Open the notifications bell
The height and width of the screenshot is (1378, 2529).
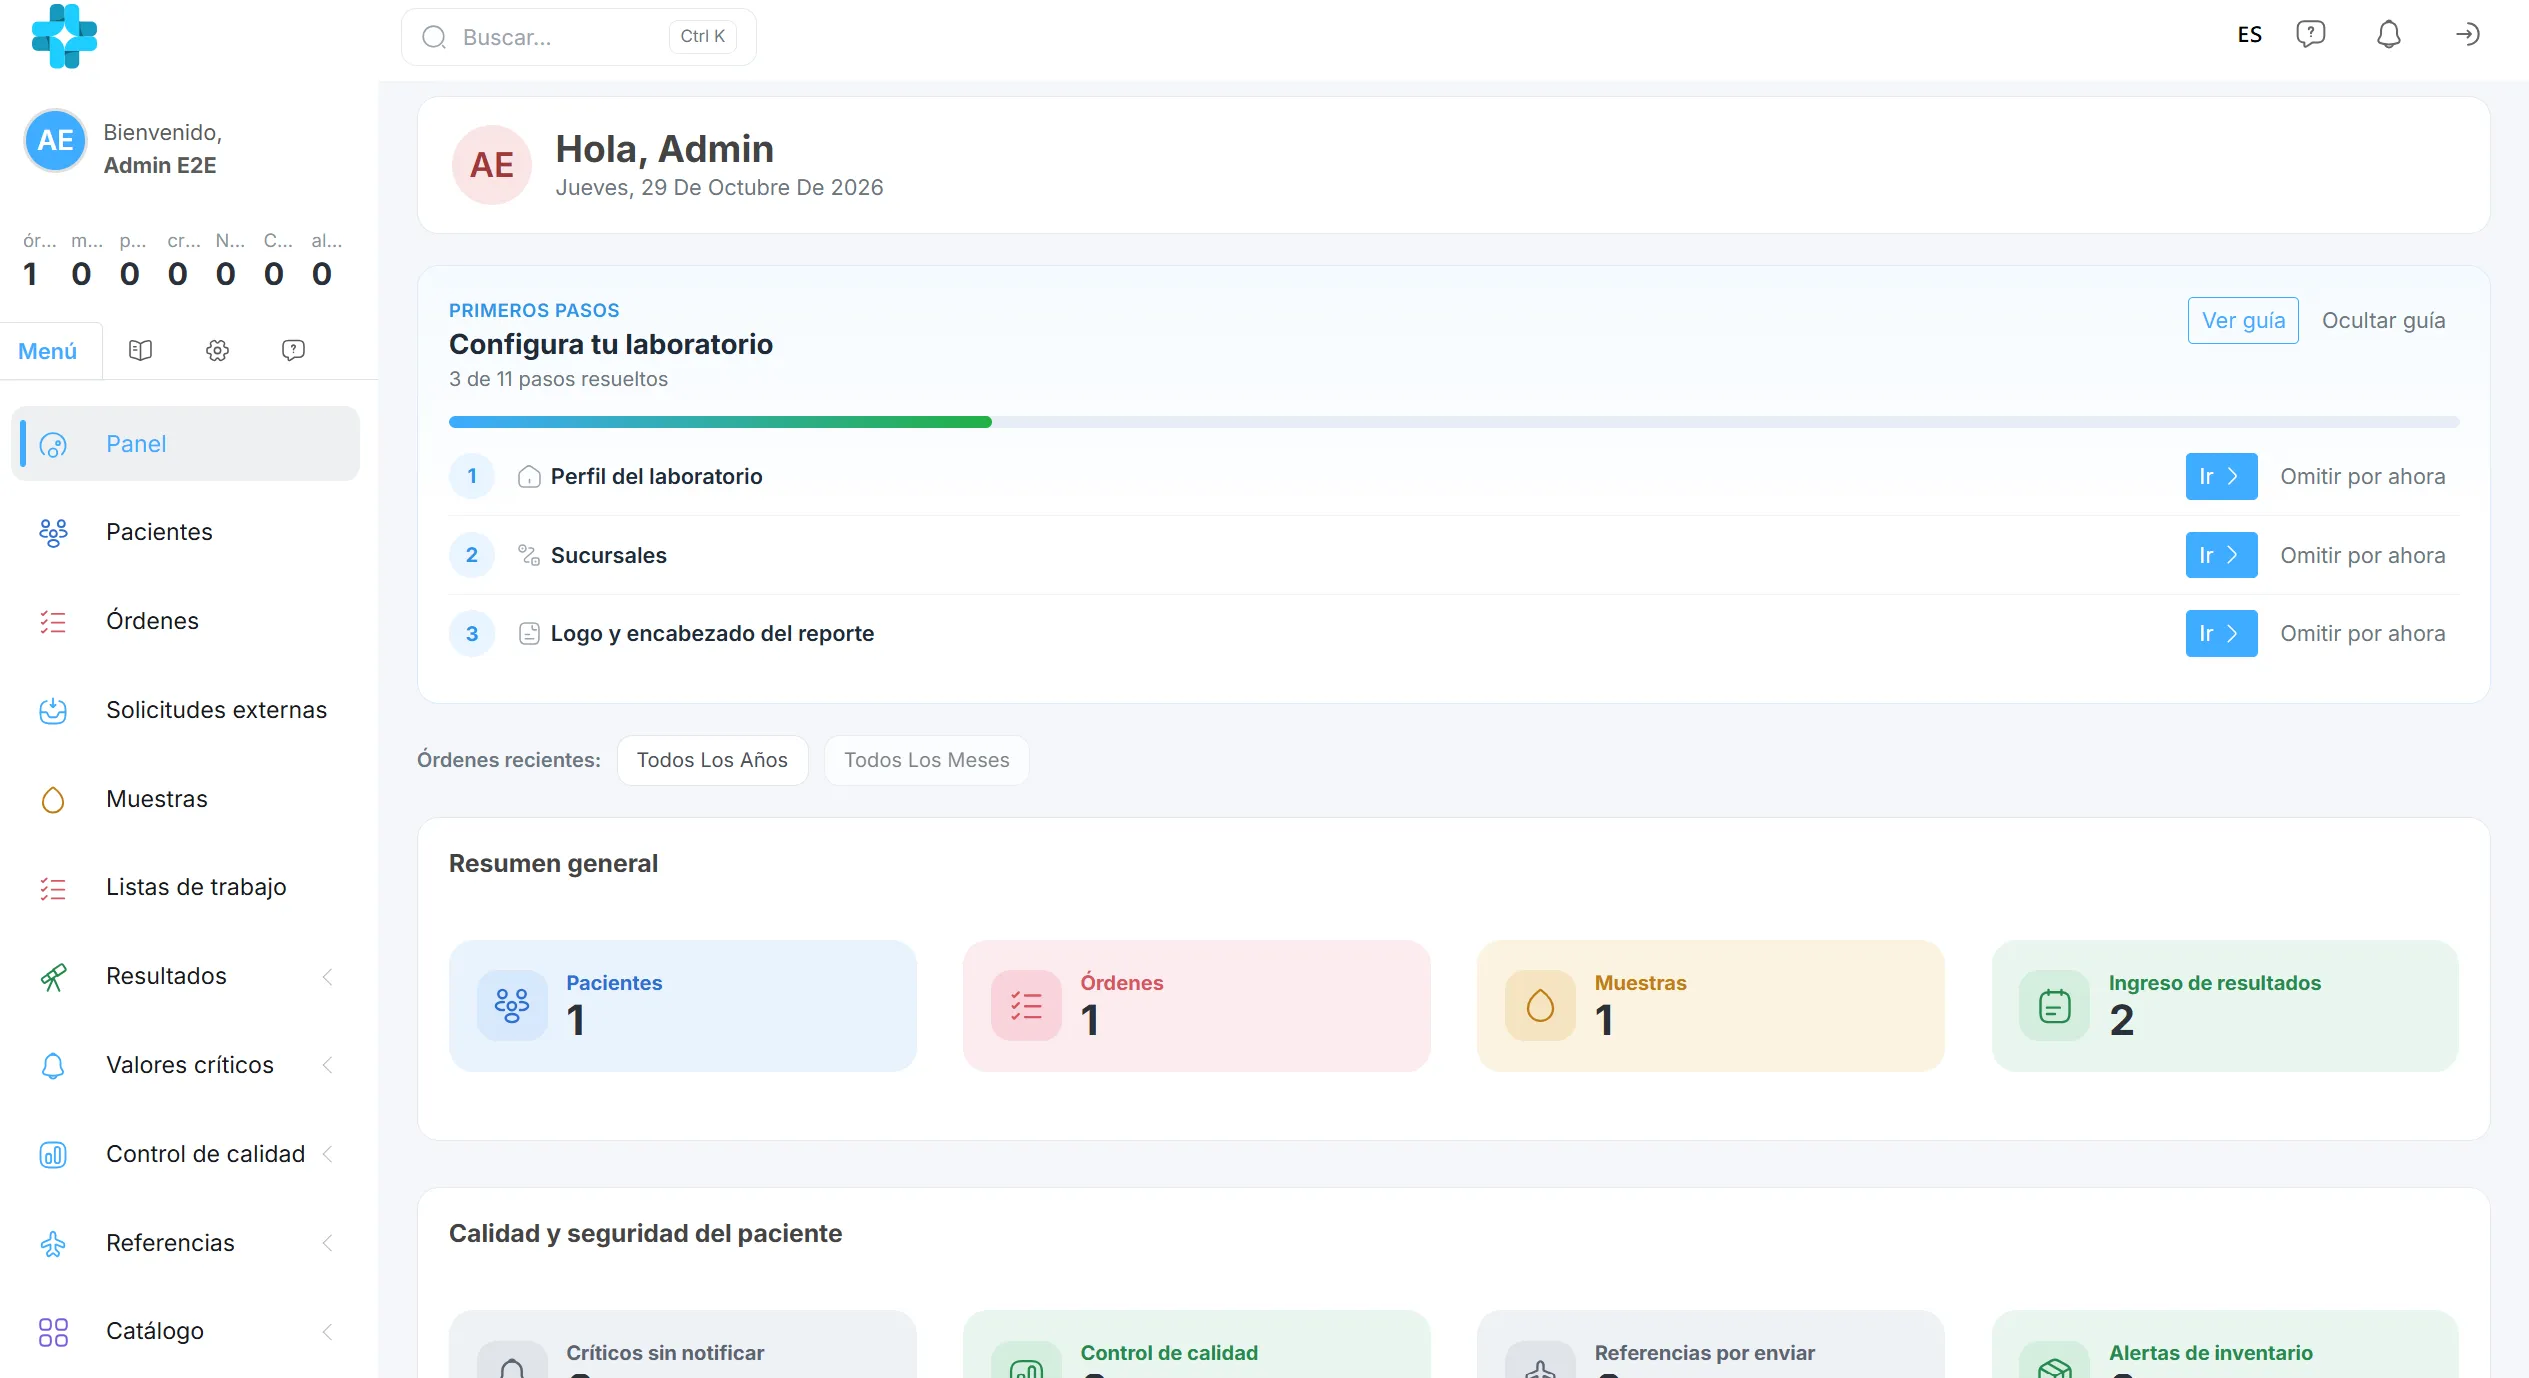click(2388, 35)
